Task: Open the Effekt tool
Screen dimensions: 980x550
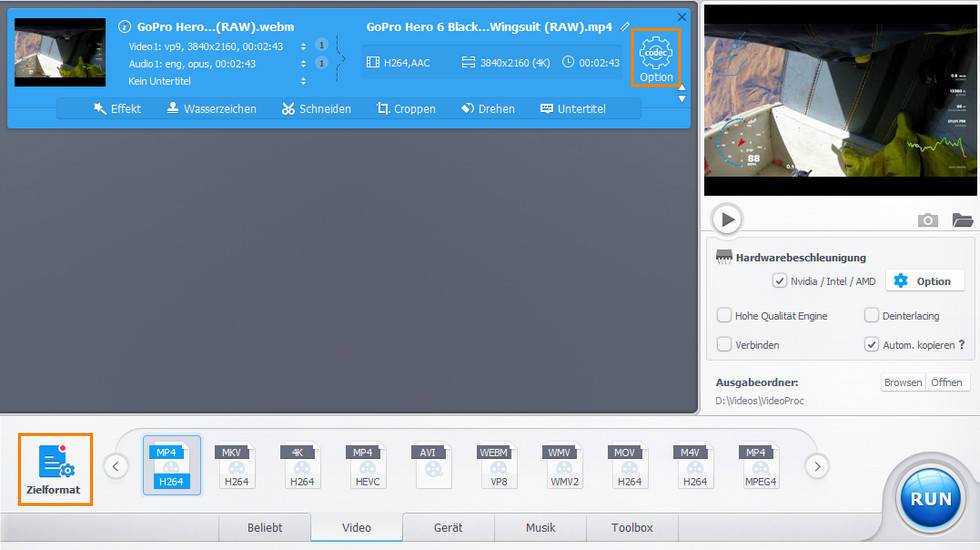Action: point(118,109)
